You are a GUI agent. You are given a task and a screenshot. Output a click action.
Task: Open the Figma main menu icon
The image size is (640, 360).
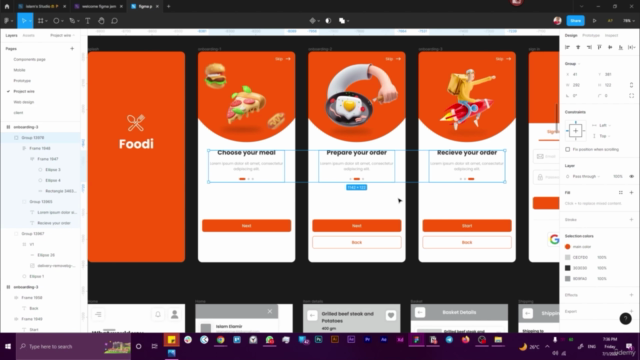7,21
